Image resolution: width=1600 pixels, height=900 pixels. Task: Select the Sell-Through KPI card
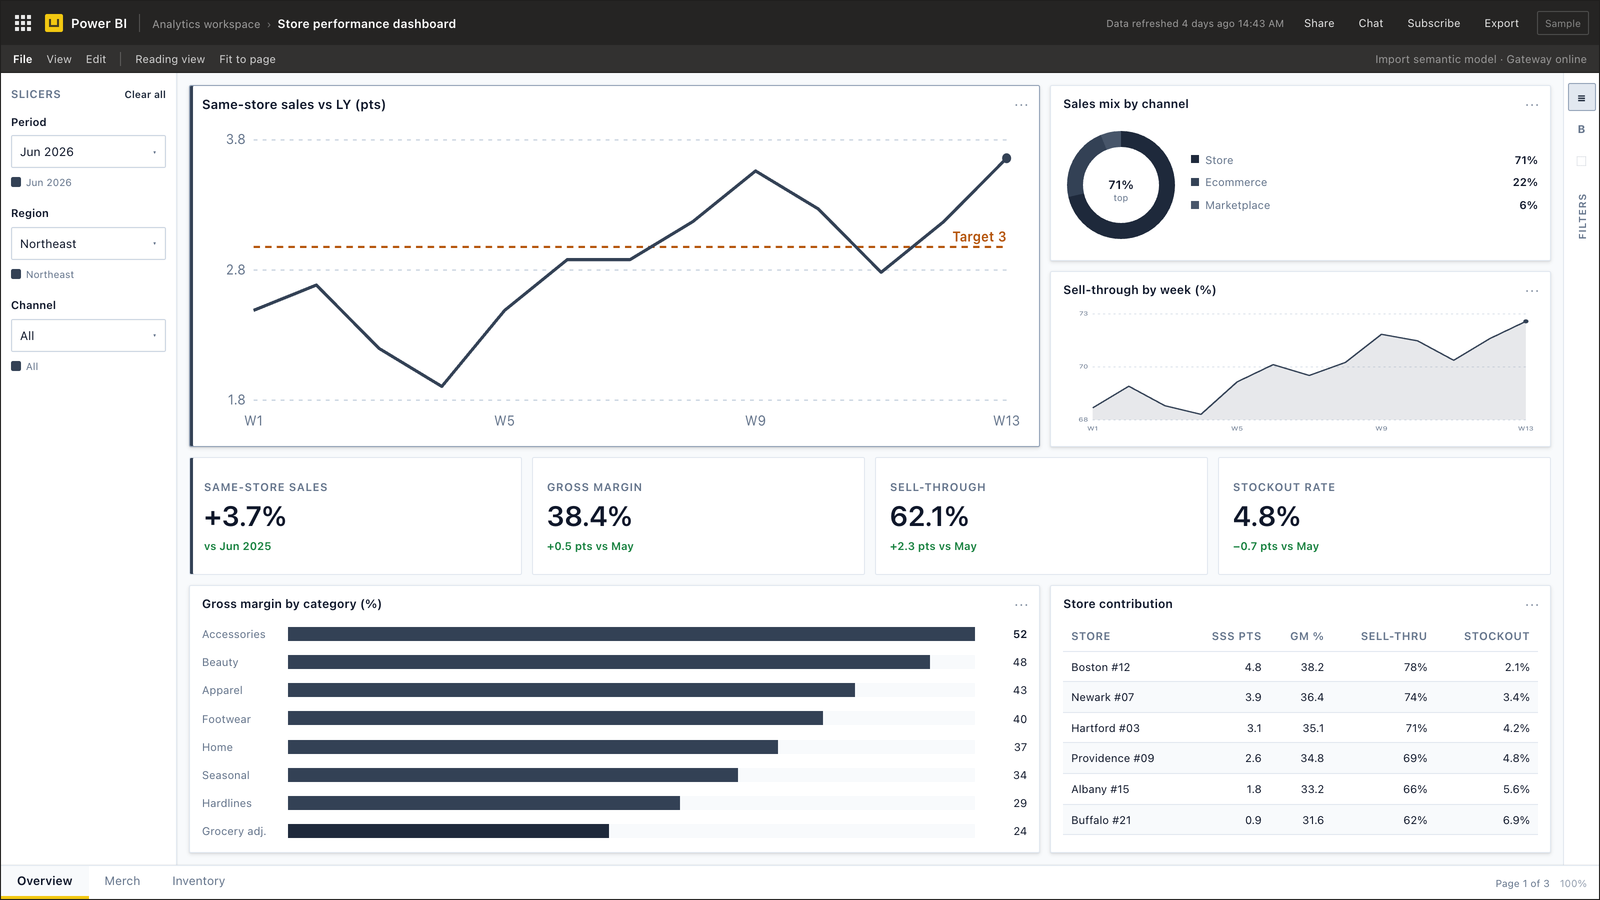[1041, 516]
